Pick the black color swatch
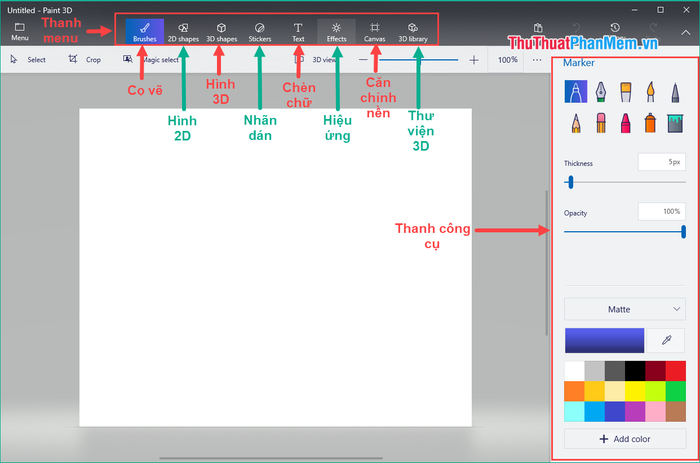 coord(635,371)
